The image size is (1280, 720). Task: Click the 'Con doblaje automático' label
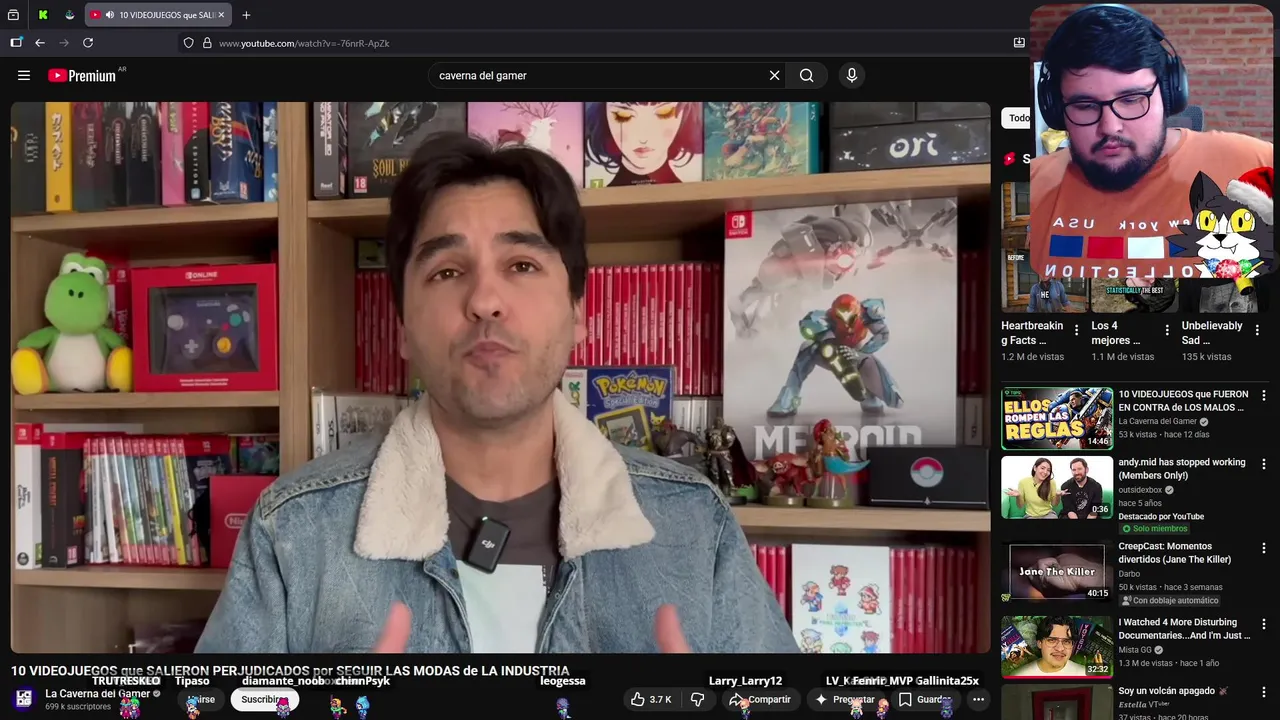tap(1169, 601)
